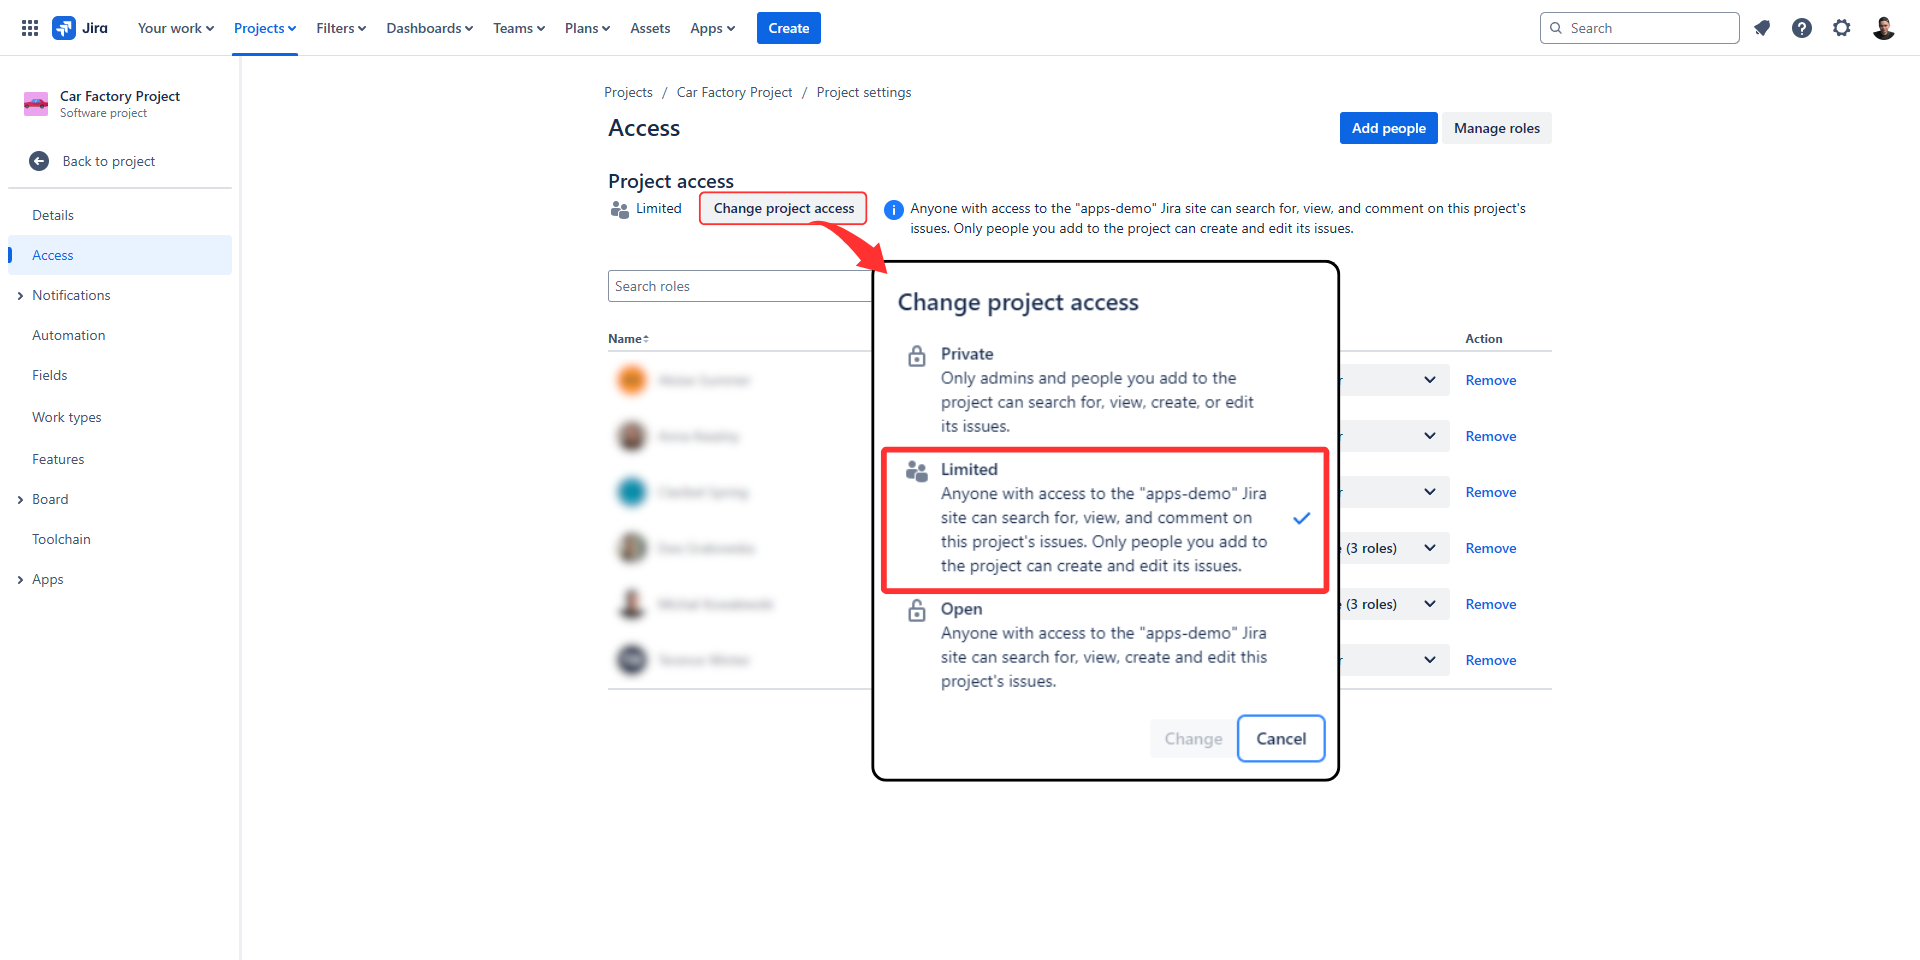Image resolution: width=1920 pixels, height=960 pixels.
Task: Open the settings gear icon
Action: click(x=1842, y=28)
